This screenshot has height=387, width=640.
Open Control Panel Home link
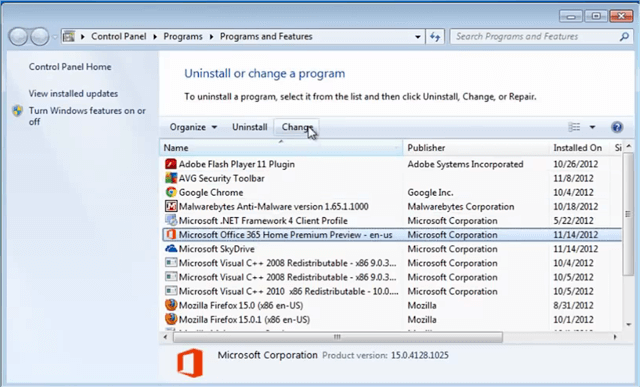pyautogui.click(x=70, y=67)
